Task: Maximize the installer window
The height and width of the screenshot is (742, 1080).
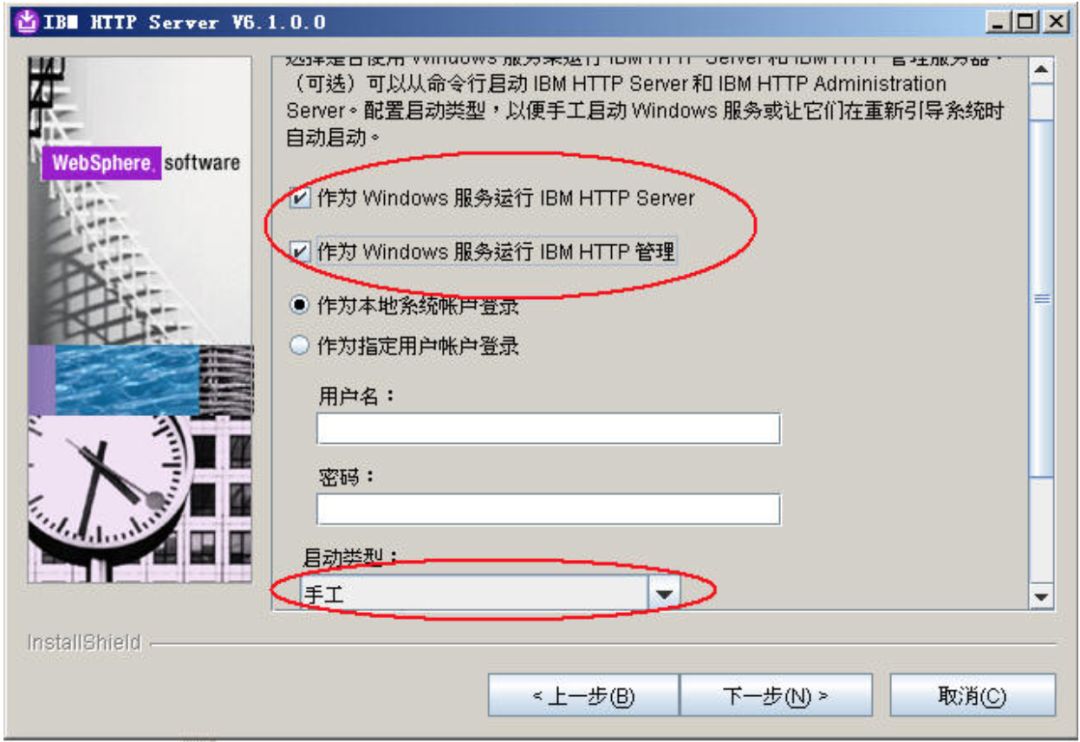Action: (x=1026, y=22)
